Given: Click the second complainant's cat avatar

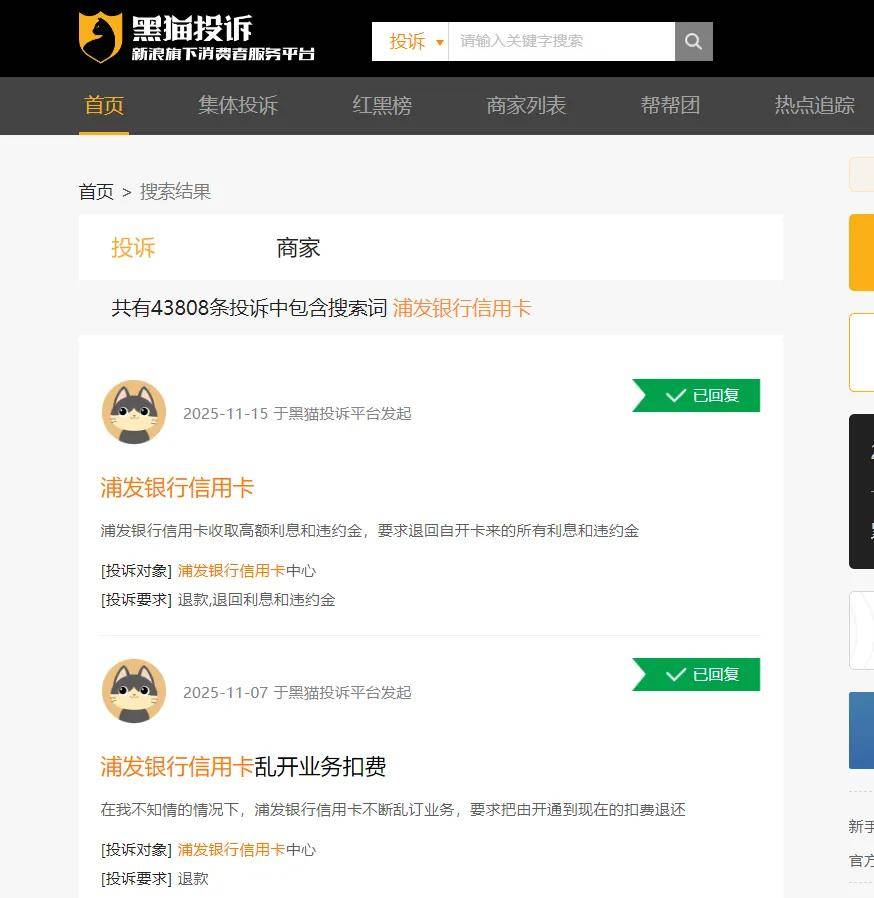Looking at the screenshot, I should [x=135, y=691].
